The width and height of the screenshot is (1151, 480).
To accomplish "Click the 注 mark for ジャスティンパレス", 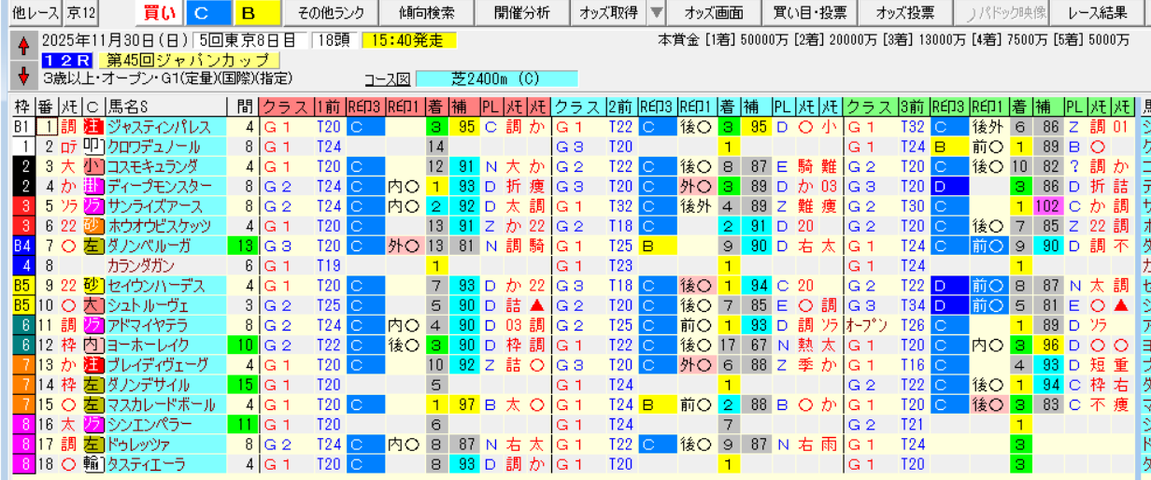I will point(93,126).
